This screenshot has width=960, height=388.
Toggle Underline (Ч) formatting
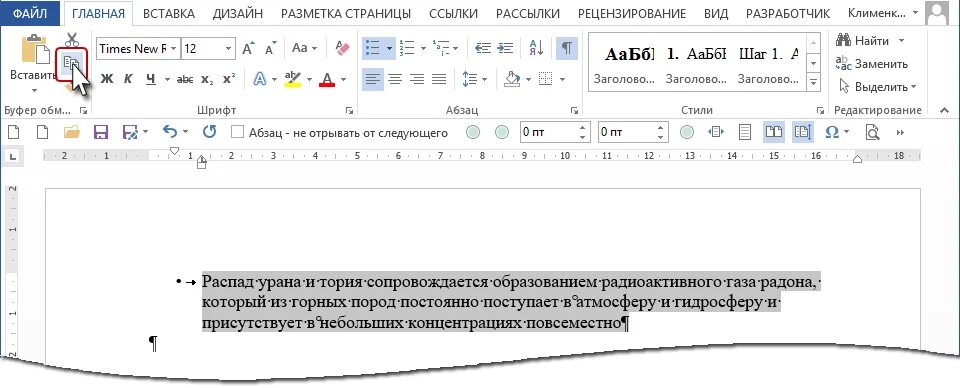pyautogui.click(x=151, y=80)
